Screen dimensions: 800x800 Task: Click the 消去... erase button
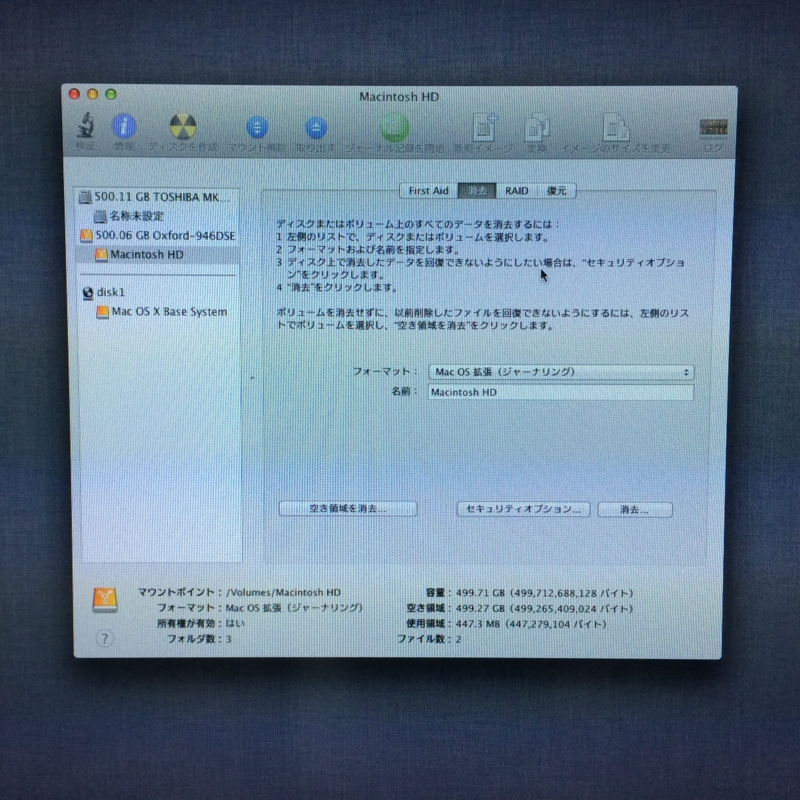tap(635, 510)
